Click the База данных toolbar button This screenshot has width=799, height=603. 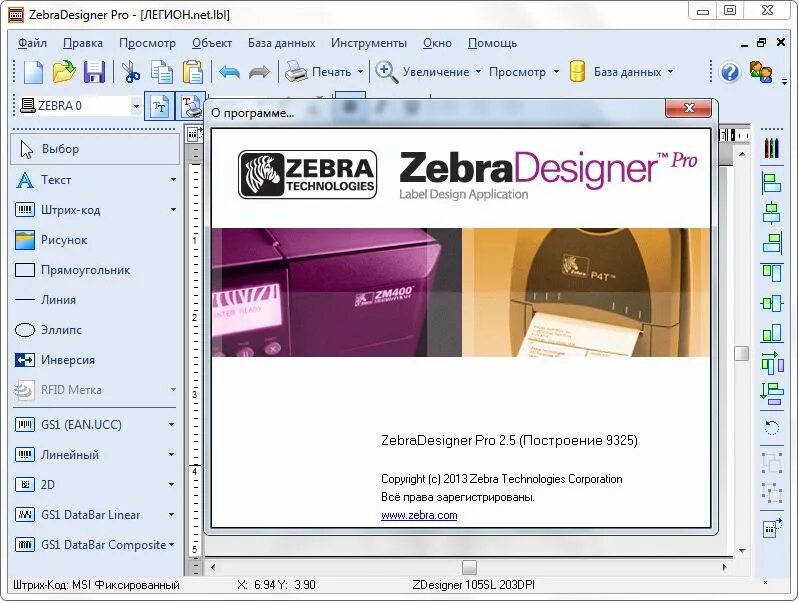(627, 72)
